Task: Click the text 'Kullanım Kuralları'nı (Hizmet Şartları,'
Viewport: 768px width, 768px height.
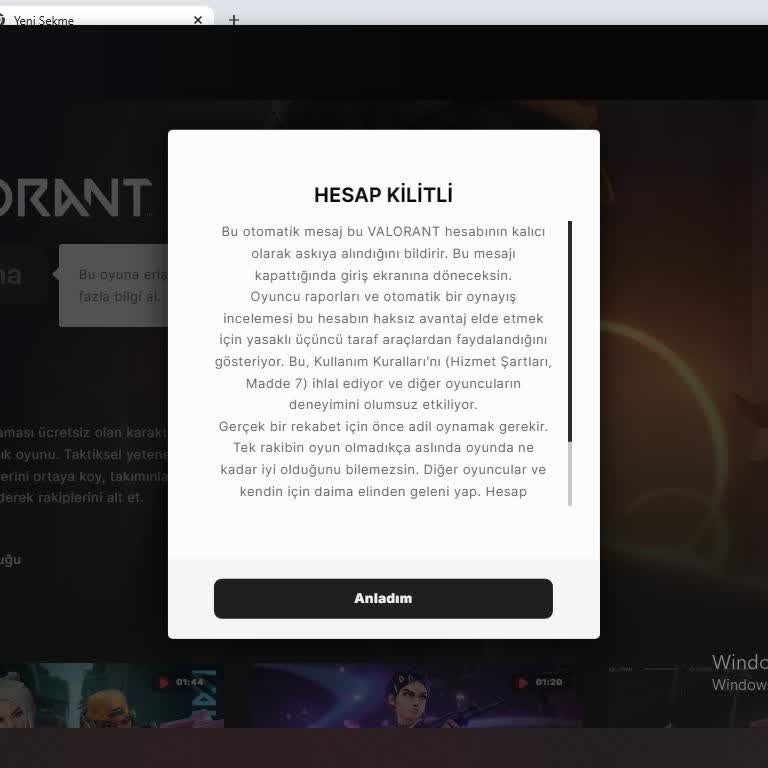Action: [432, 361]
